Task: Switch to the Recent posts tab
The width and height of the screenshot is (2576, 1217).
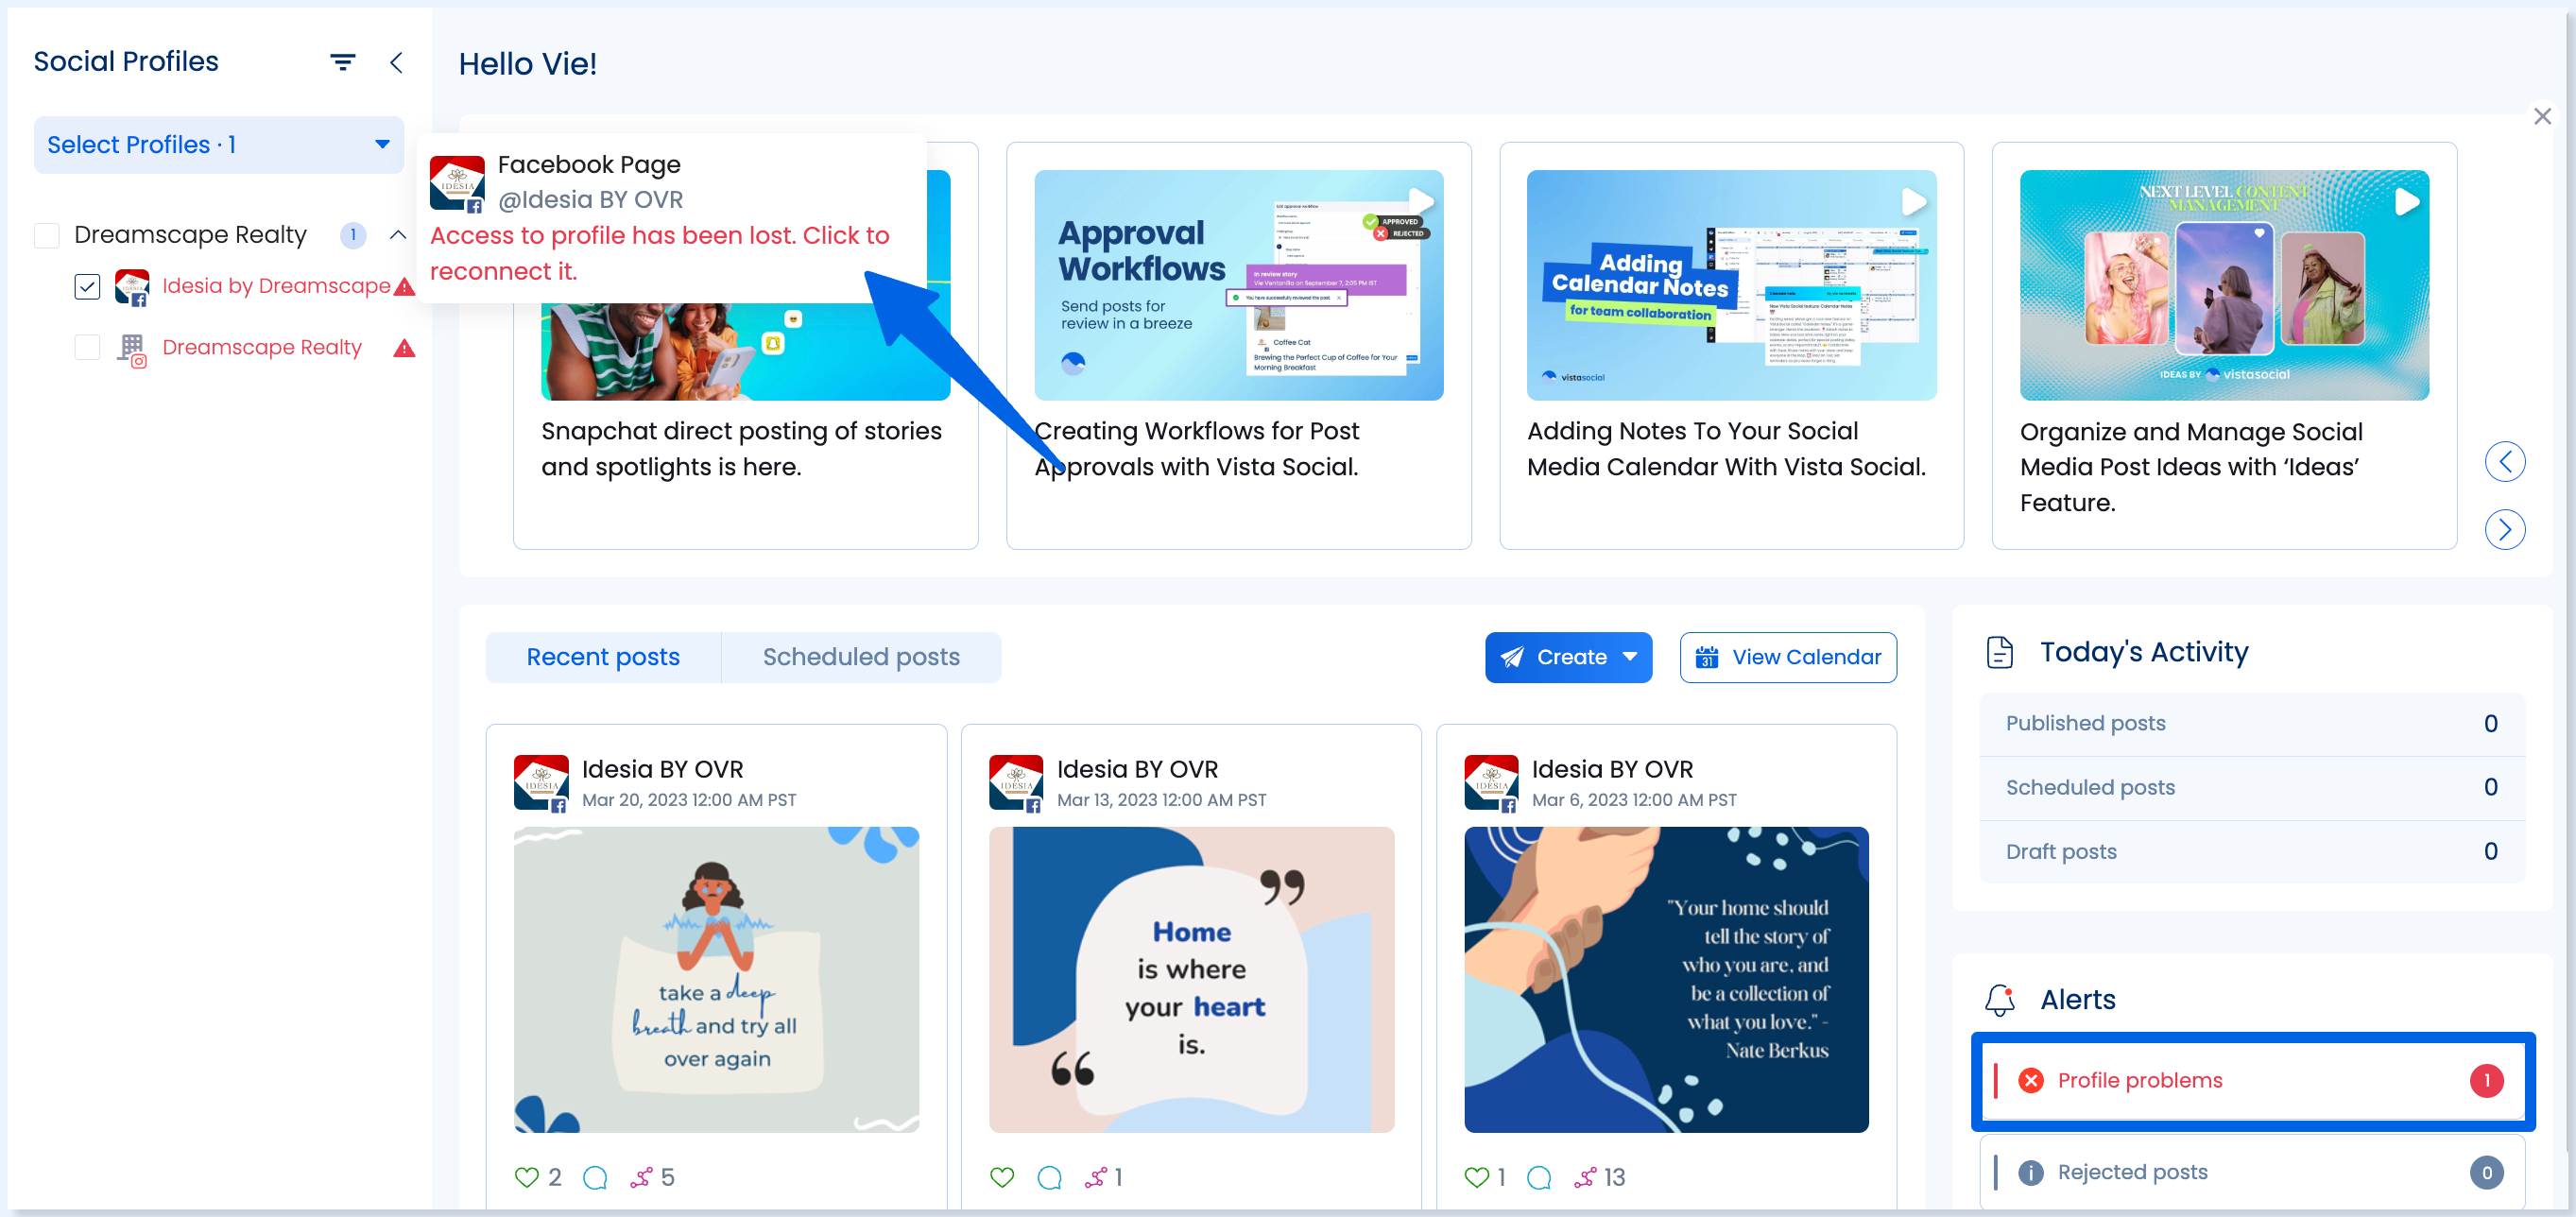Action: point(603,657)
